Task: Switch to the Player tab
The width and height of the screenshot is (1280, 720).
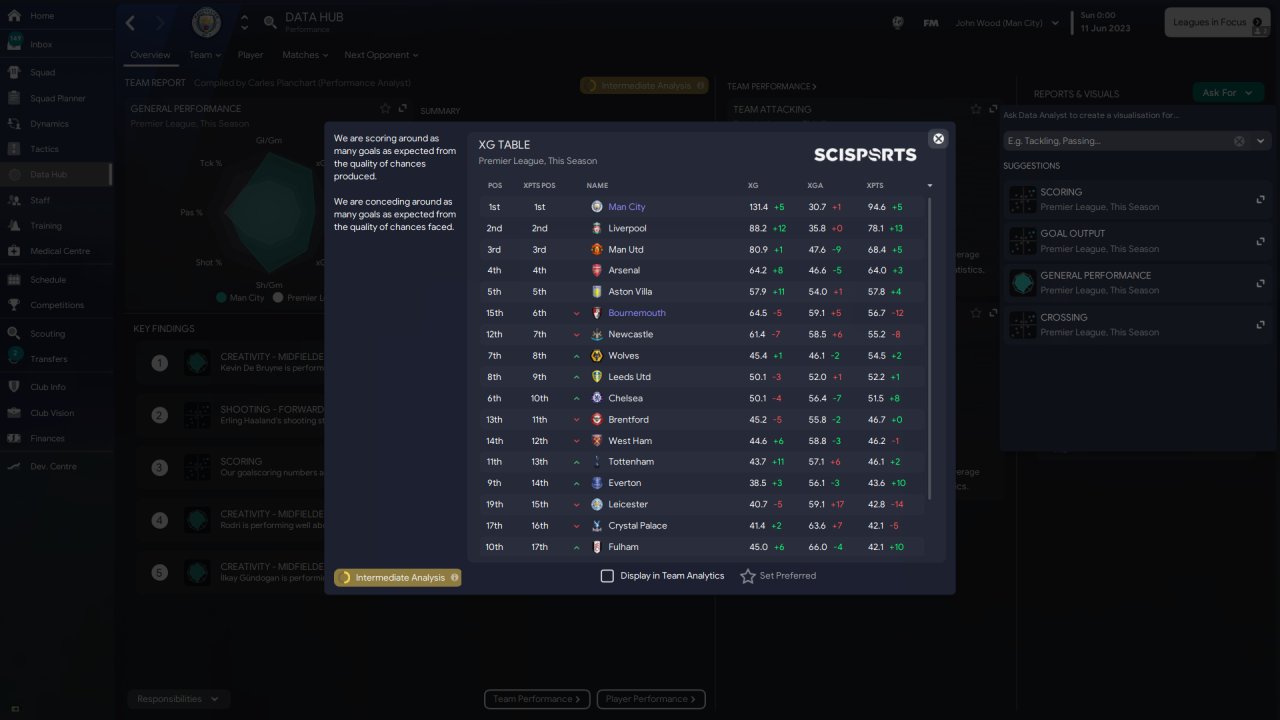Action: (x=251, y=55)
